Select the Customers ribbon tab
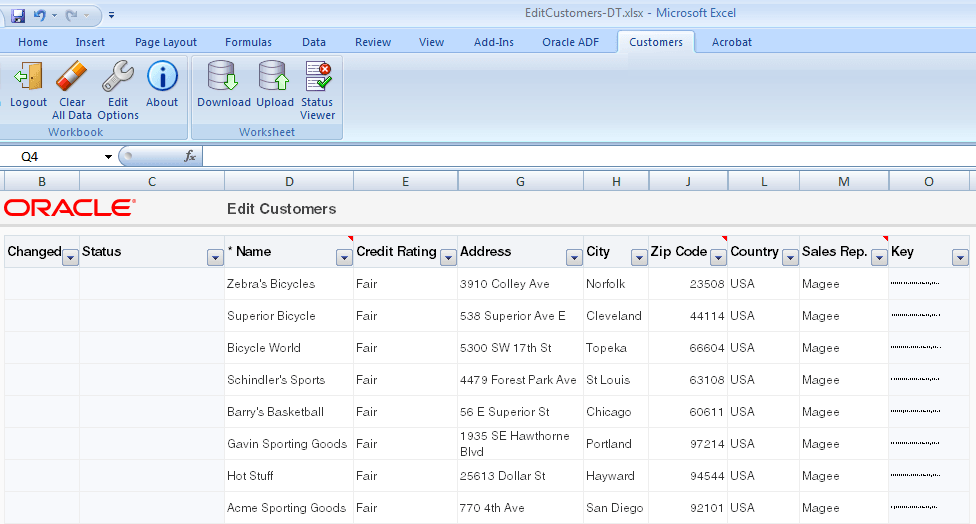The height and width of the screenshot is (524, 976). [x=656, y=42]
